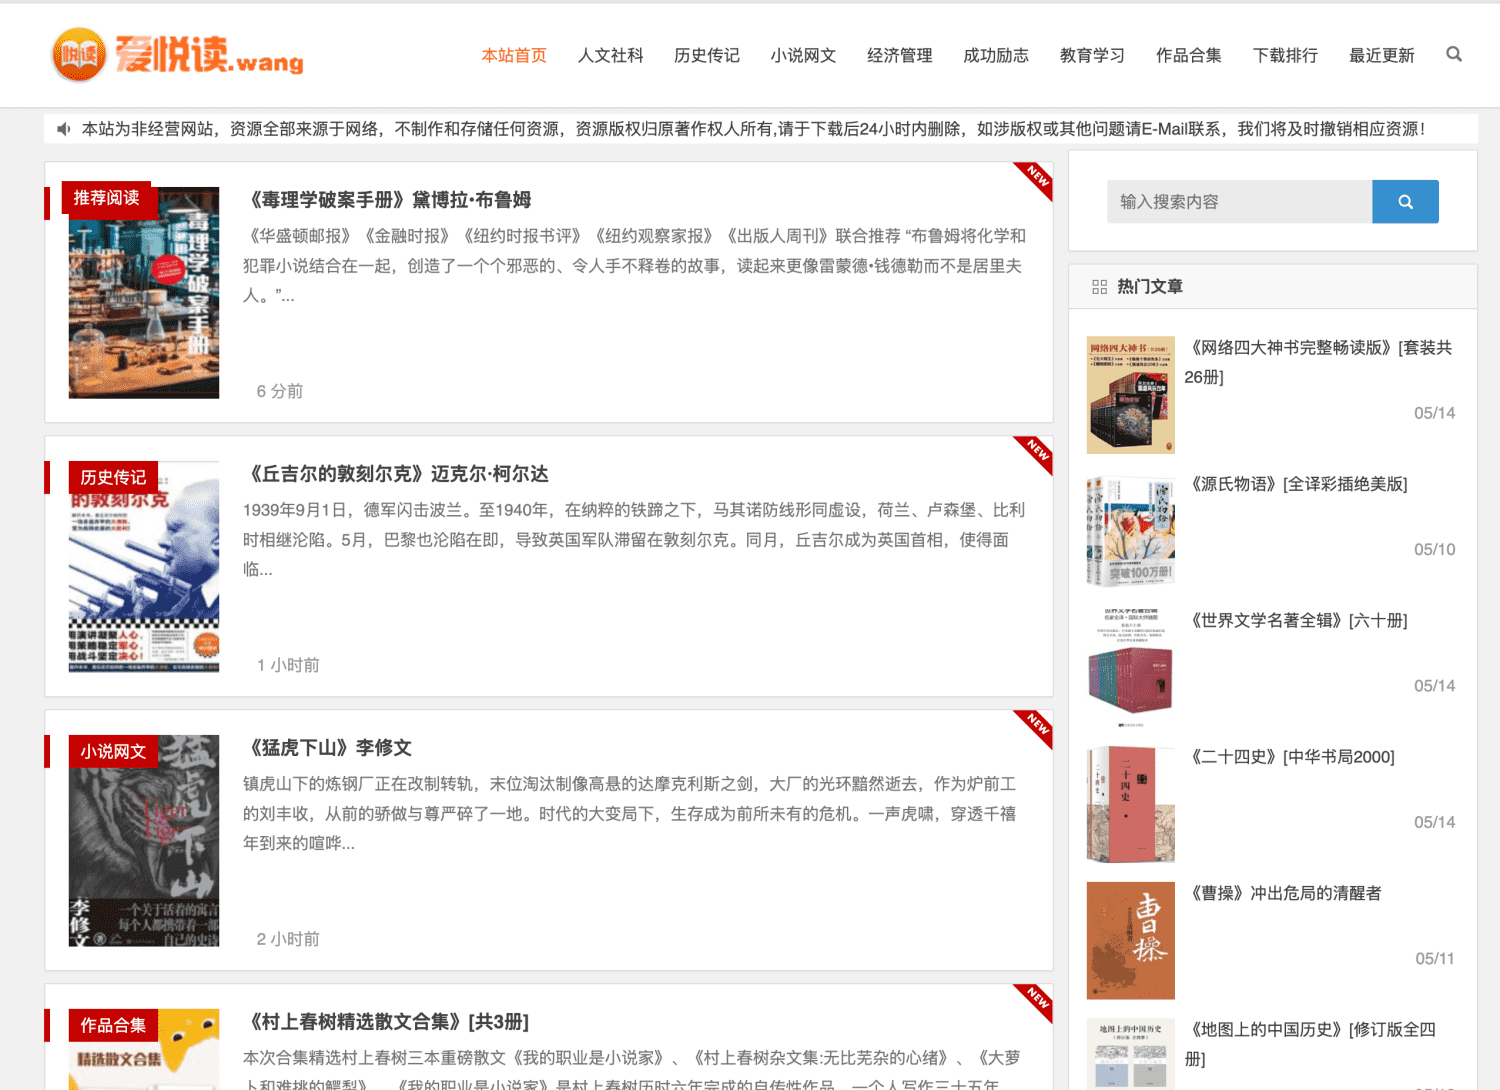The image size is (1500, 1090).
Task: Open the 教育学习 category
Action: (1092, 55)
